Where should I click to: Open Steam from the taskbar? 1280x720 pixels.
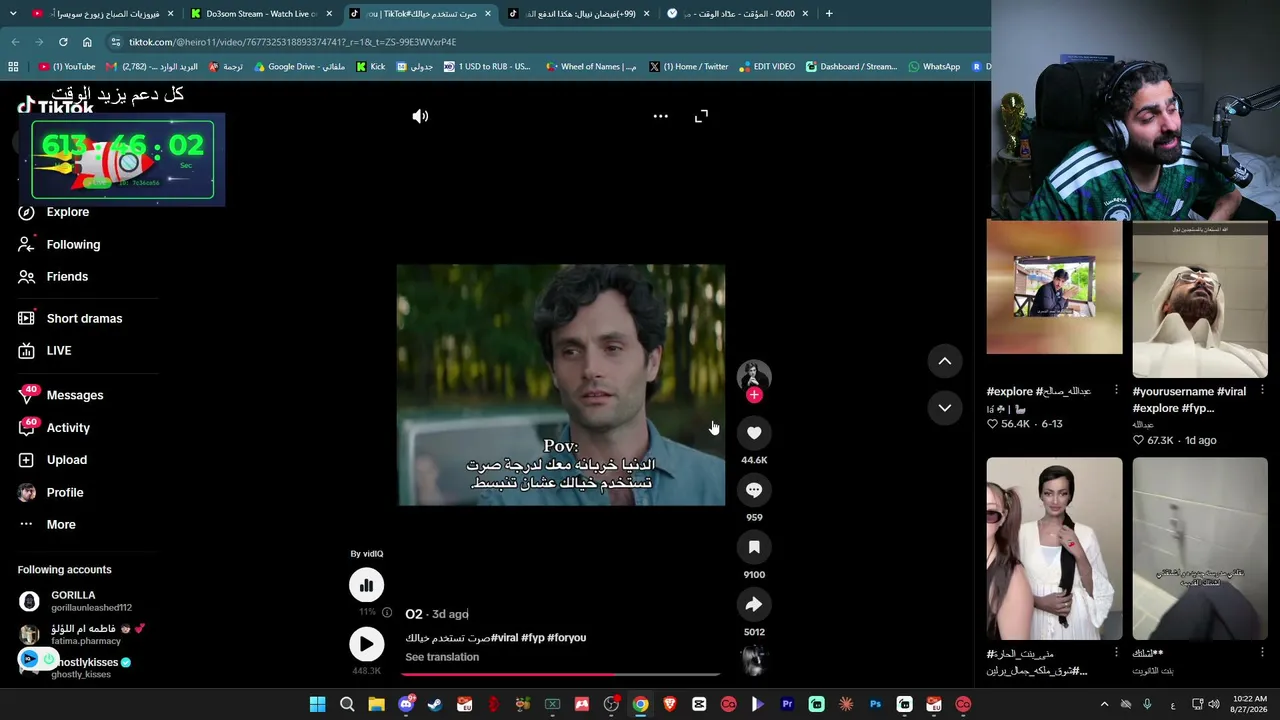[x=435, y=704]
